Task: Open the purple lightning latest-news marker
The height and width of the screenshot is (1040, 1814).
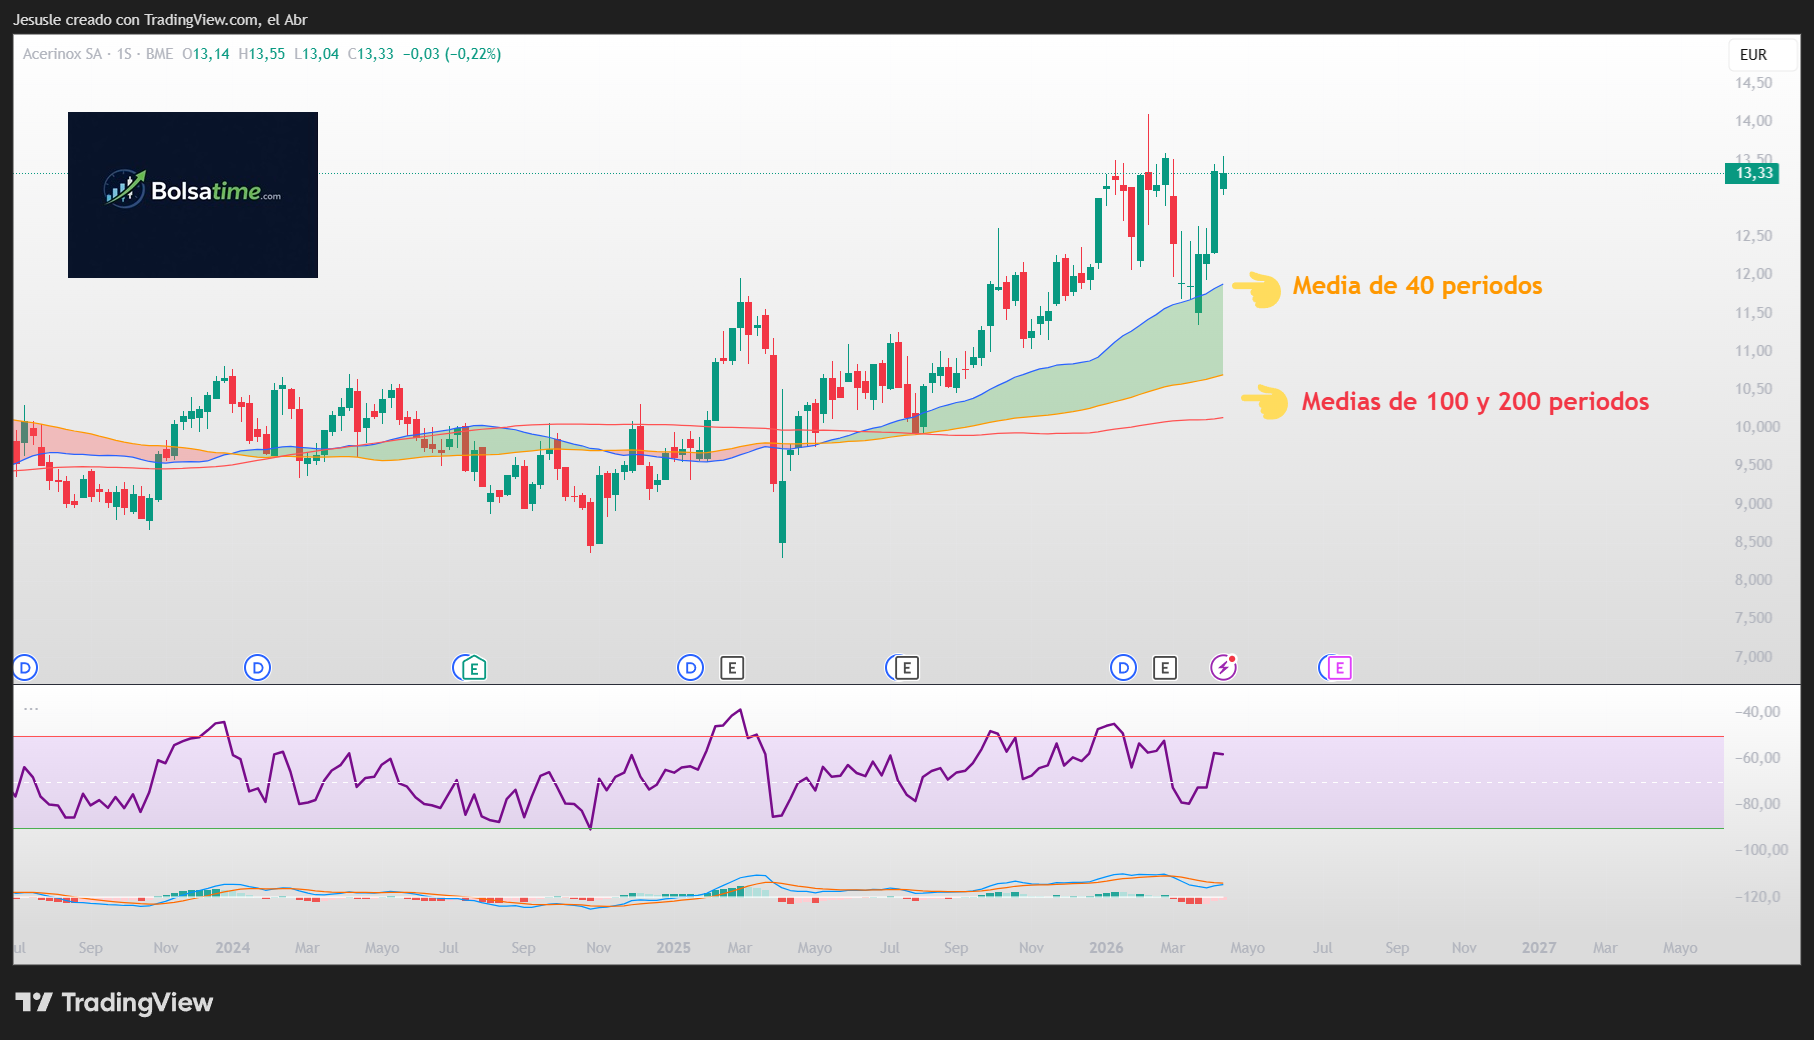Action: coord(1224,667)
